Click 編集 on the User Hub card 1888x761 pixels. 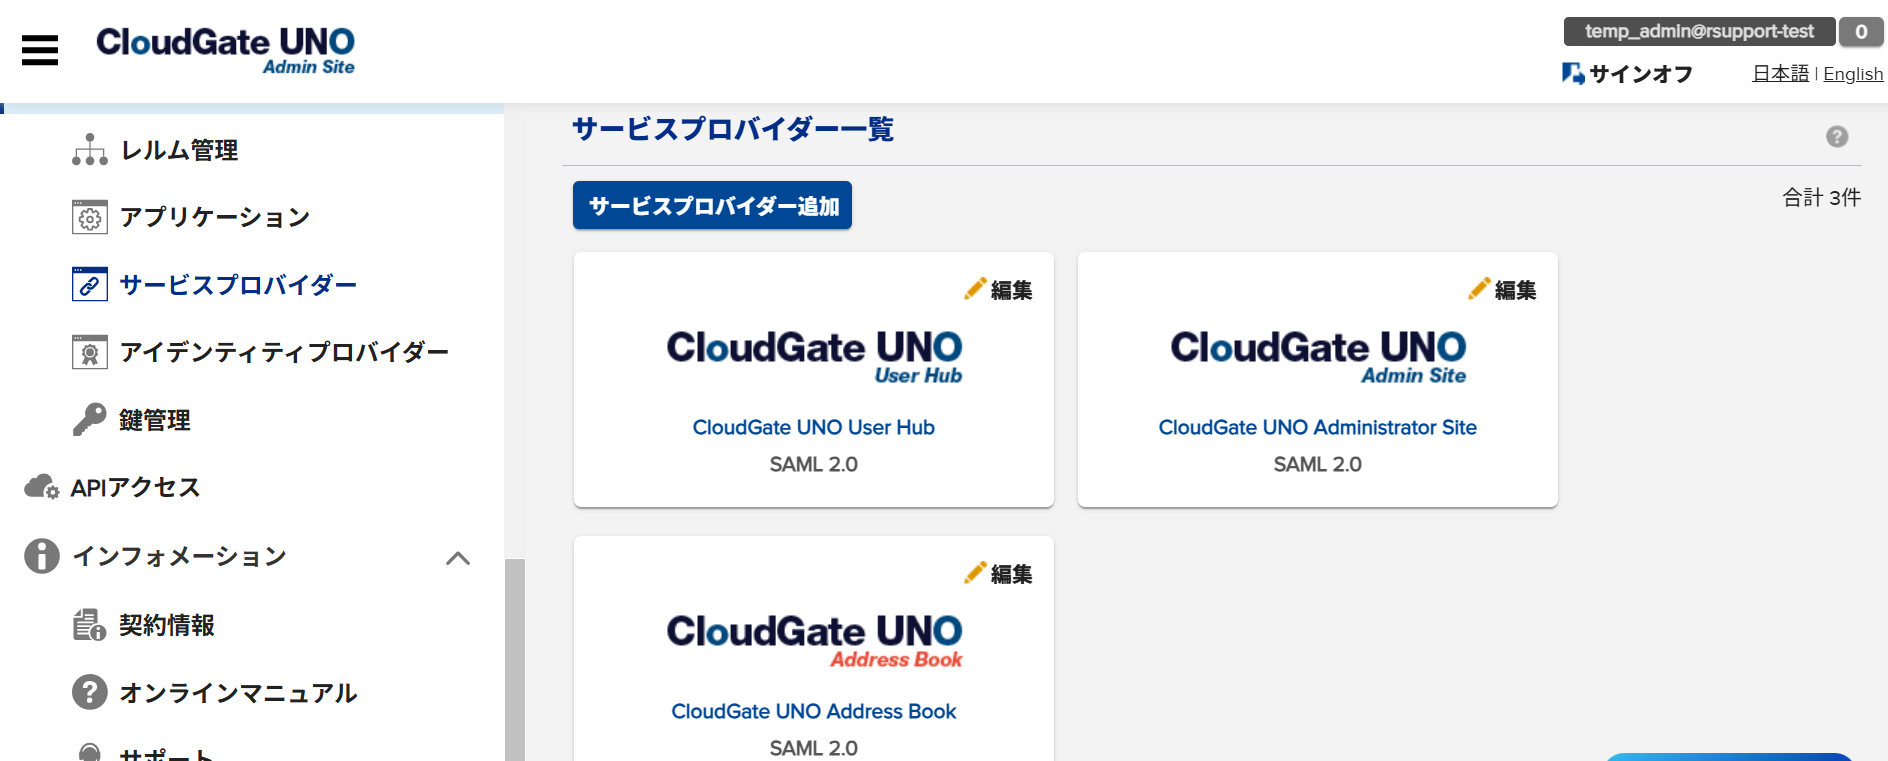[1011, 290]
